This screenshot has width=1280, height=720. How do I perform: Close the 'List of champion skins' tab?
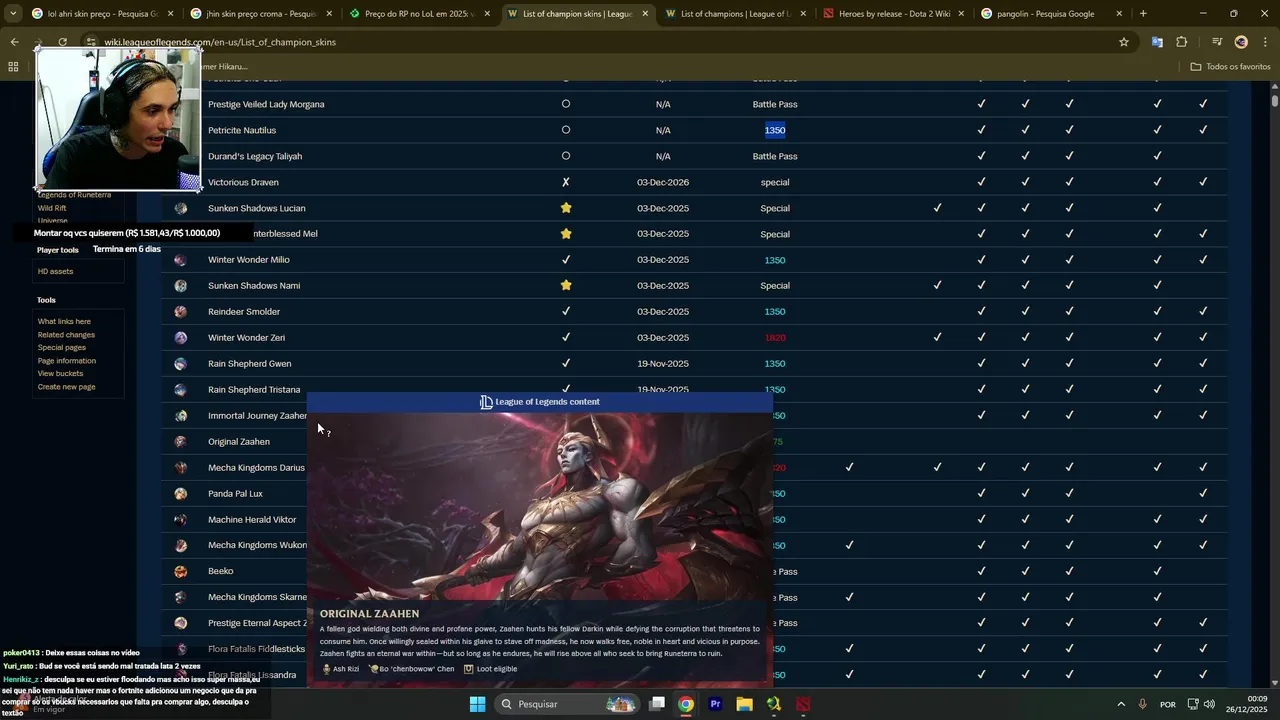tap(645, 14)
